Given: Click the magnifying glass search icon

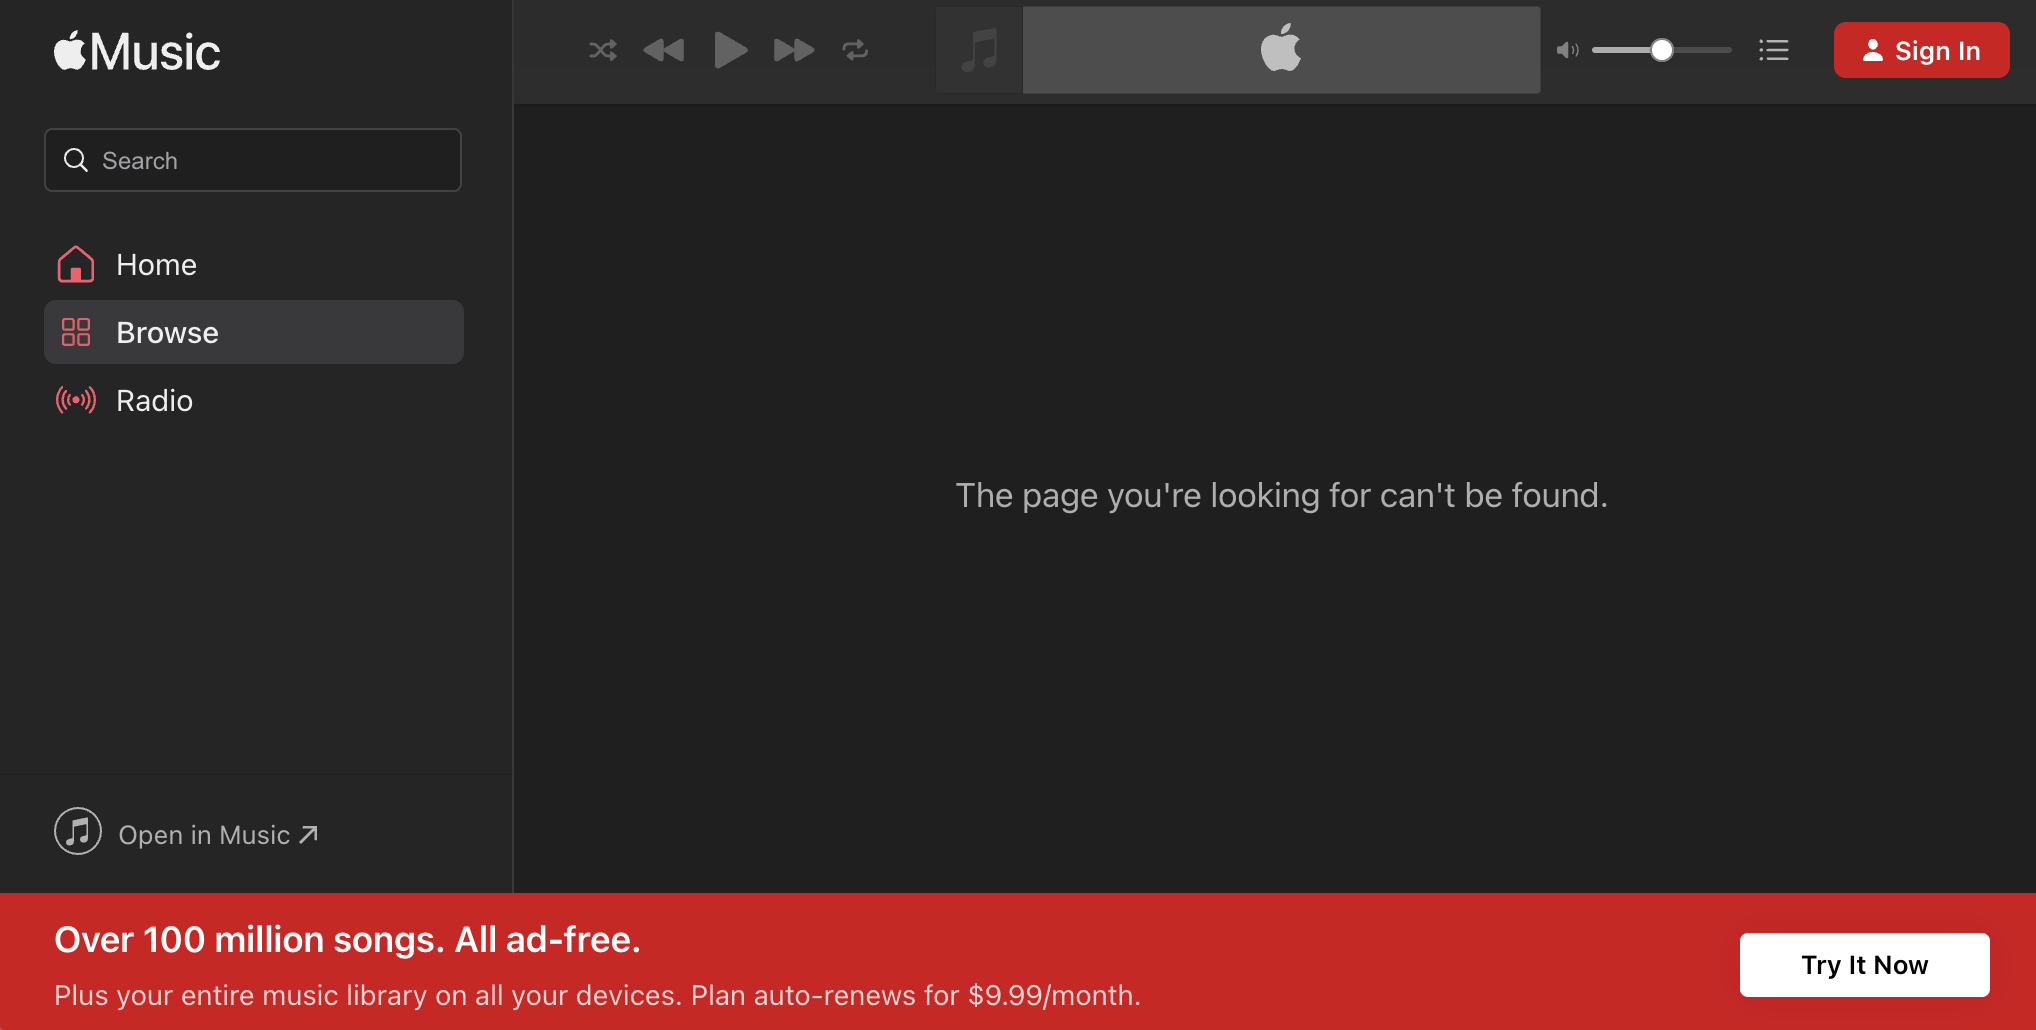Looking at the screenshot, I should click(x=76, y=160).
